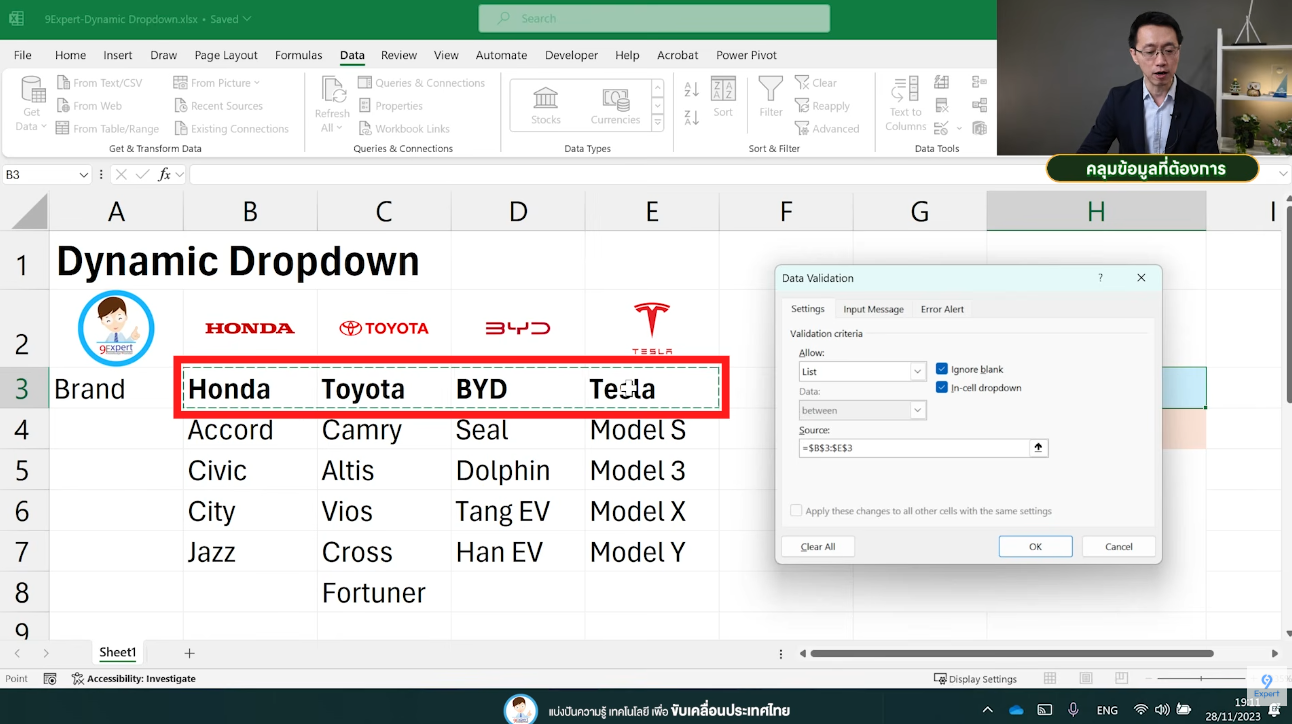Open Display Settings in status bar
1292x724 pixels.
pos(975,679)
